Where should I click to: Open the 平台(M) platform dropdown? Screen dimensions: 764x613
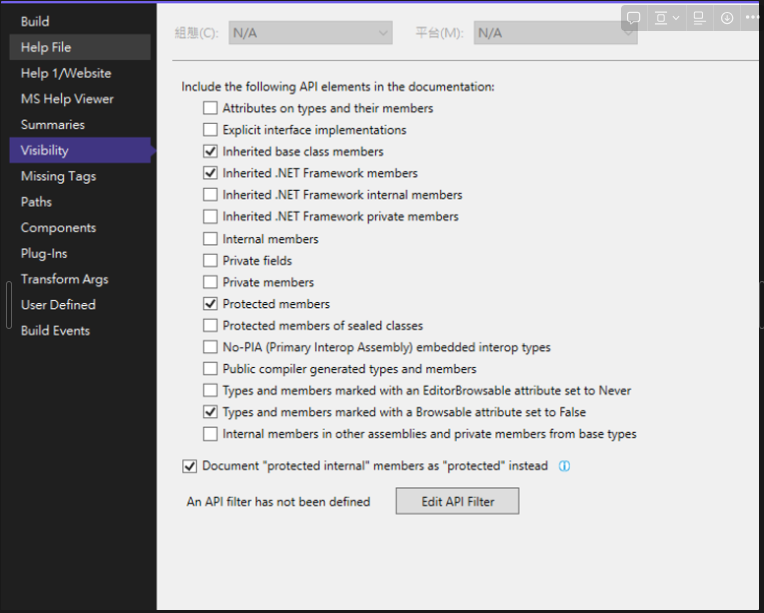pyautogui.click(x=555, y=33)
